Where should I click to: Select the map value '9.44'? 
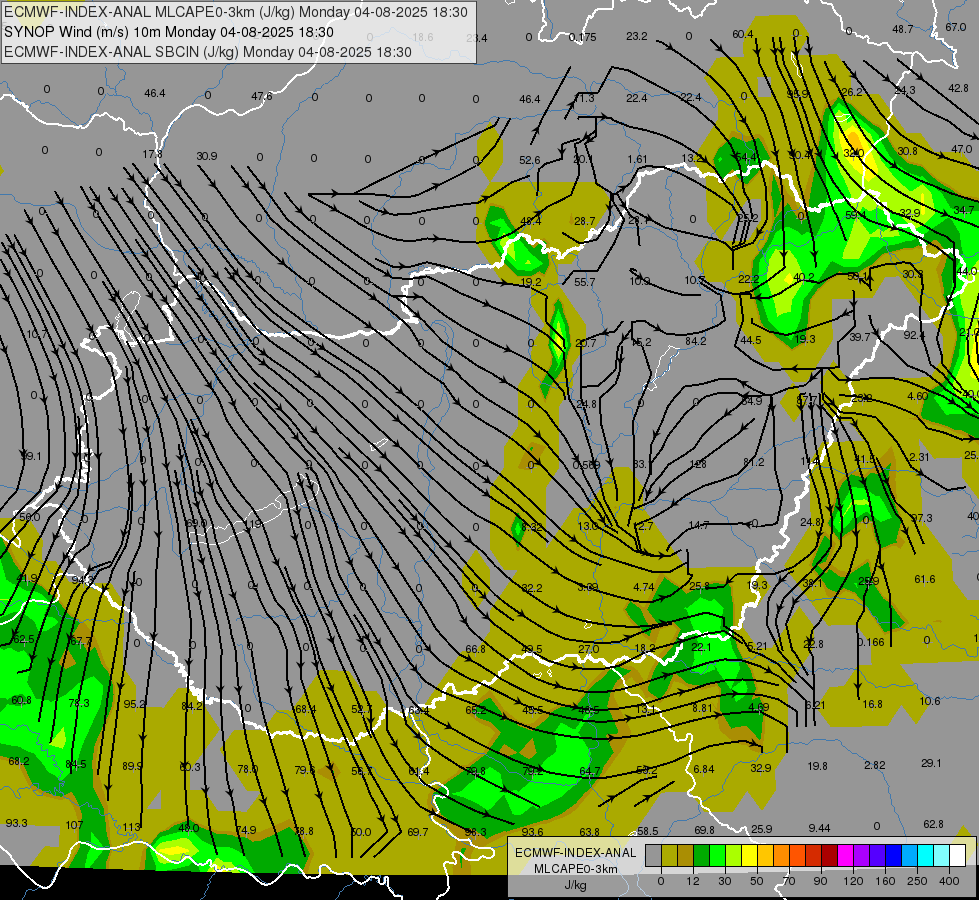(x=819, y=828)
